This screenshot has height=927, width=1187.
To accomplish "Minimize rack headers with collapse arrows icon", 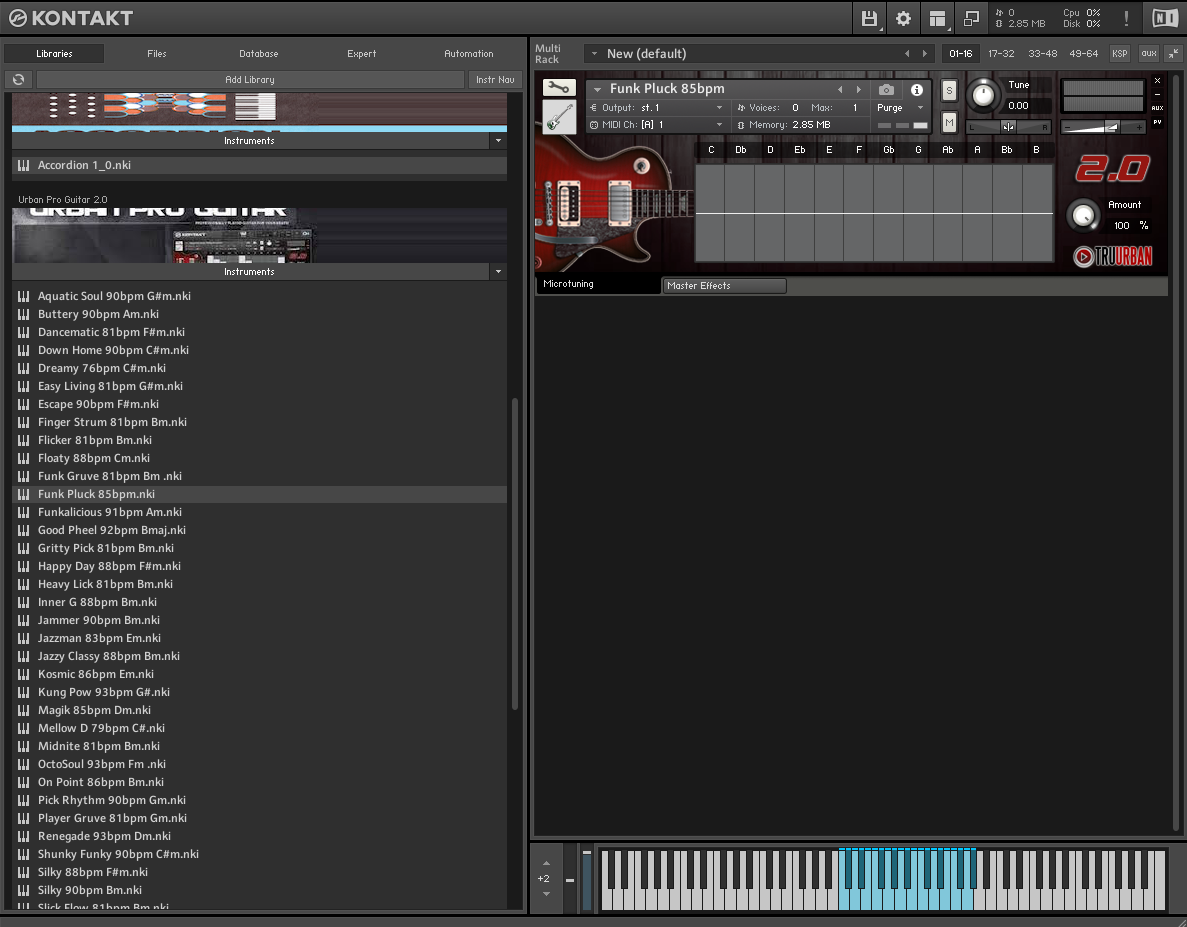I will (1173, 54).
